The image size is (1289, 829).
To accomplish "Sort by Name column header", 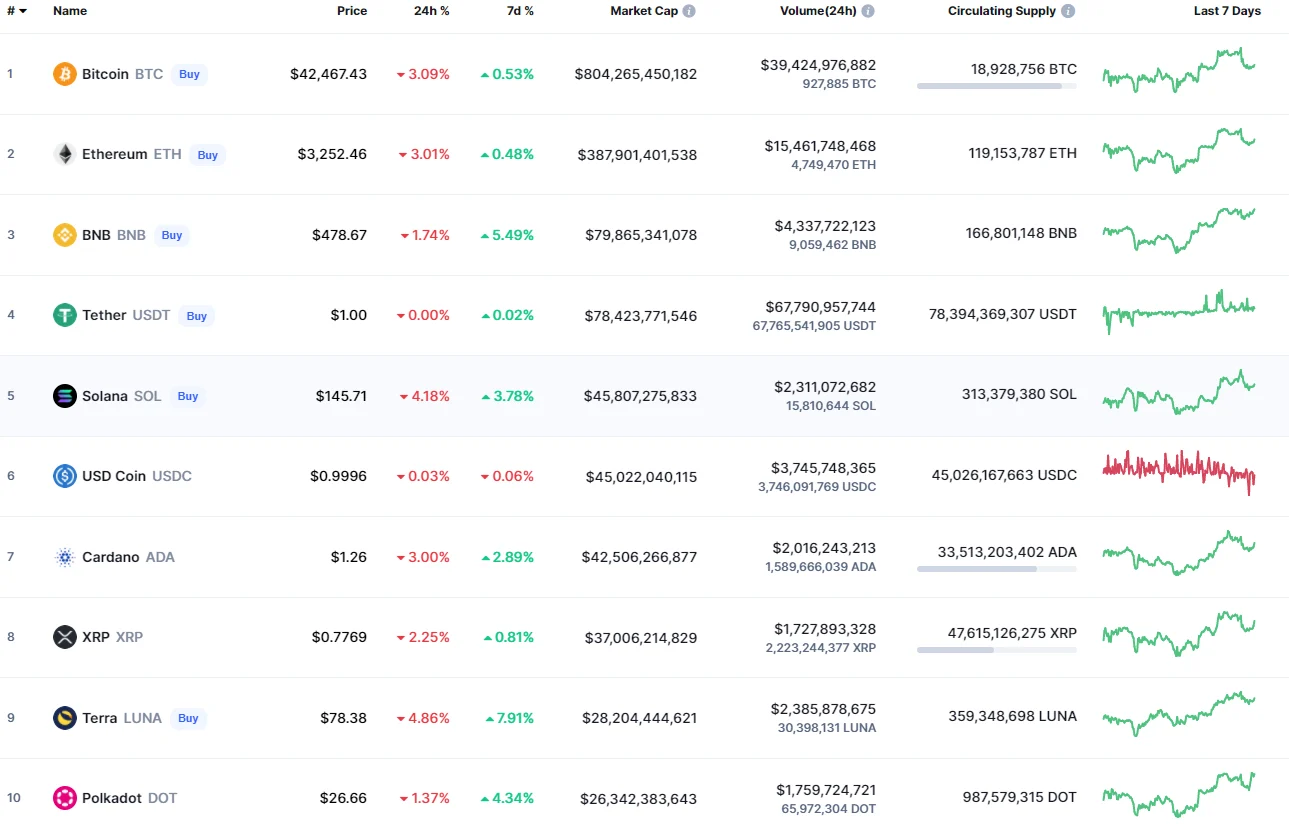I will pyautogui.click(x=70, y=11).
